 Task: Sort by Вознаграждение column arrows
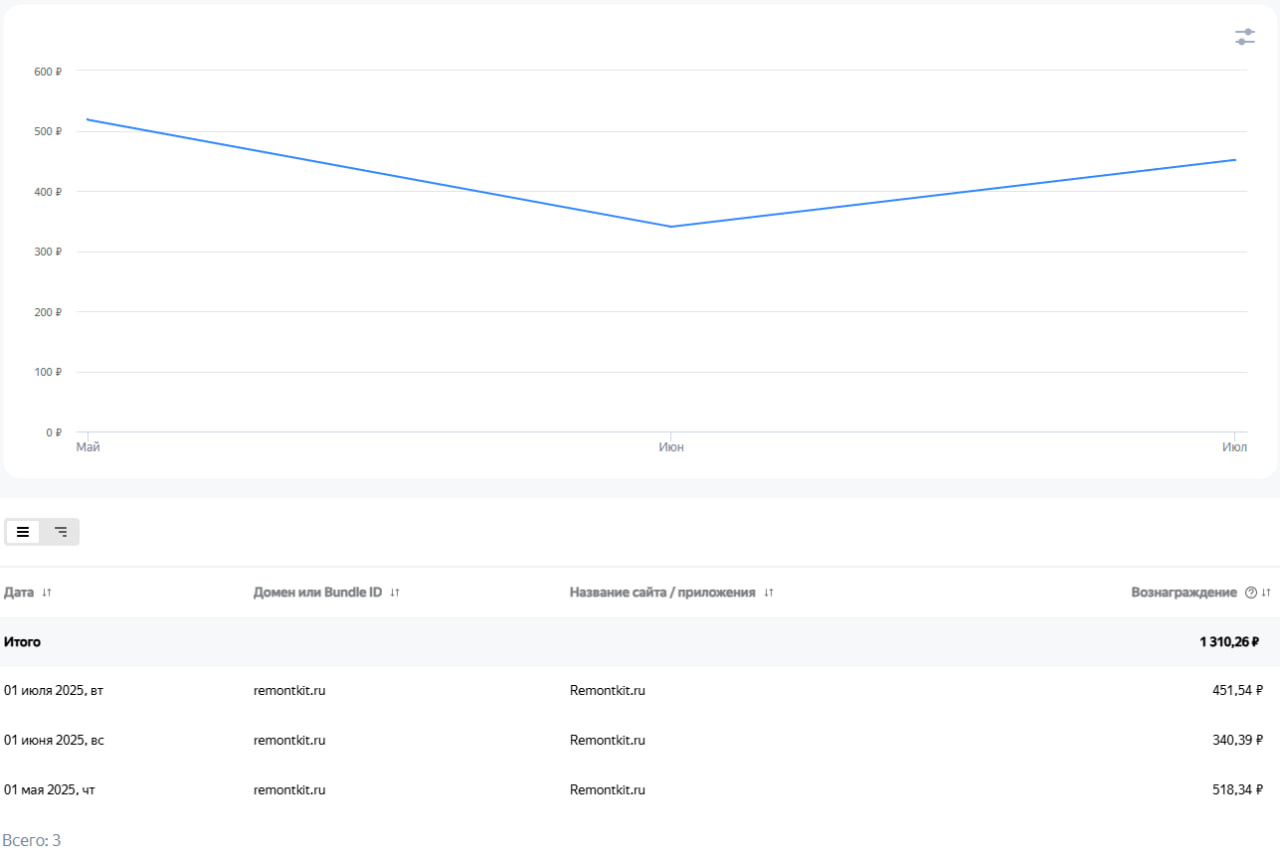[x=1267, y=593]
